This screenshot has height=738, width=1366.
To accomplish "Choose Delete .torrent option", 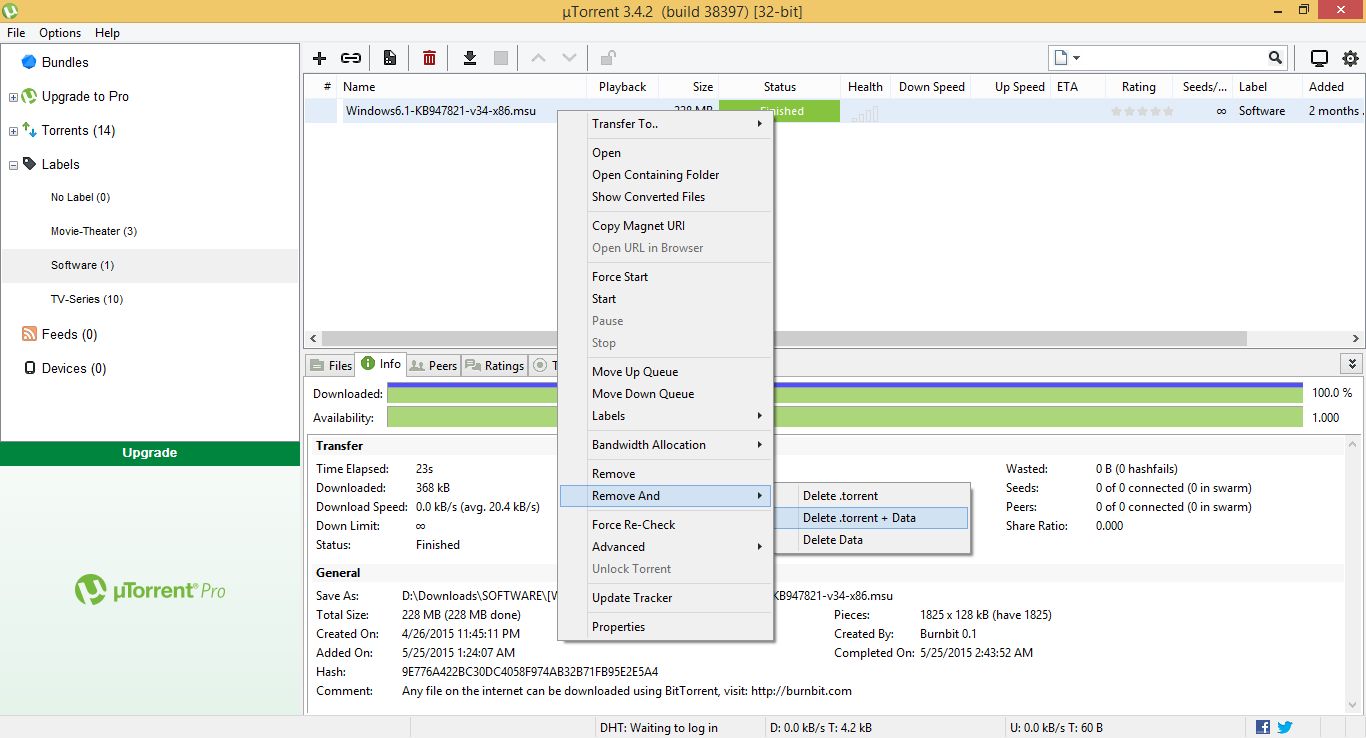I will pyautogui.click(x=871, y=496).
